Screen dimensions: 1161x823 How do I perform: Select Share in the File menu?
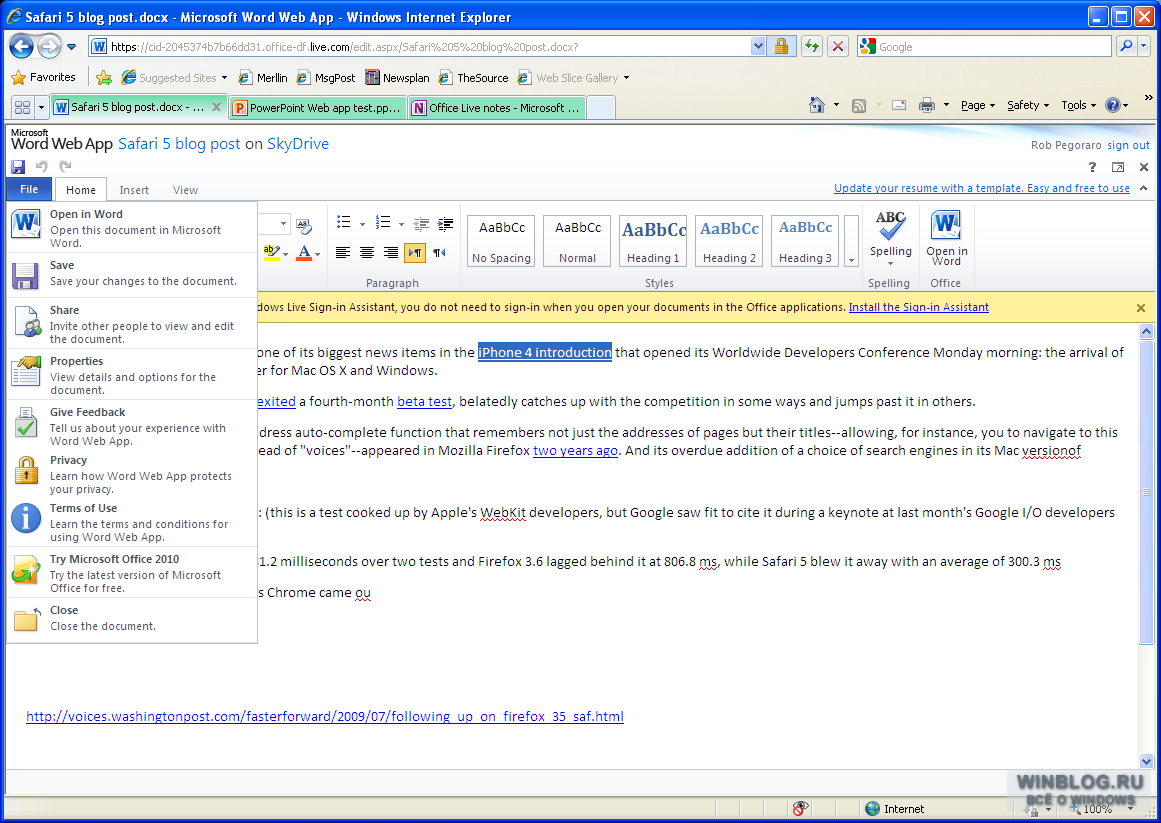(132, 323)
